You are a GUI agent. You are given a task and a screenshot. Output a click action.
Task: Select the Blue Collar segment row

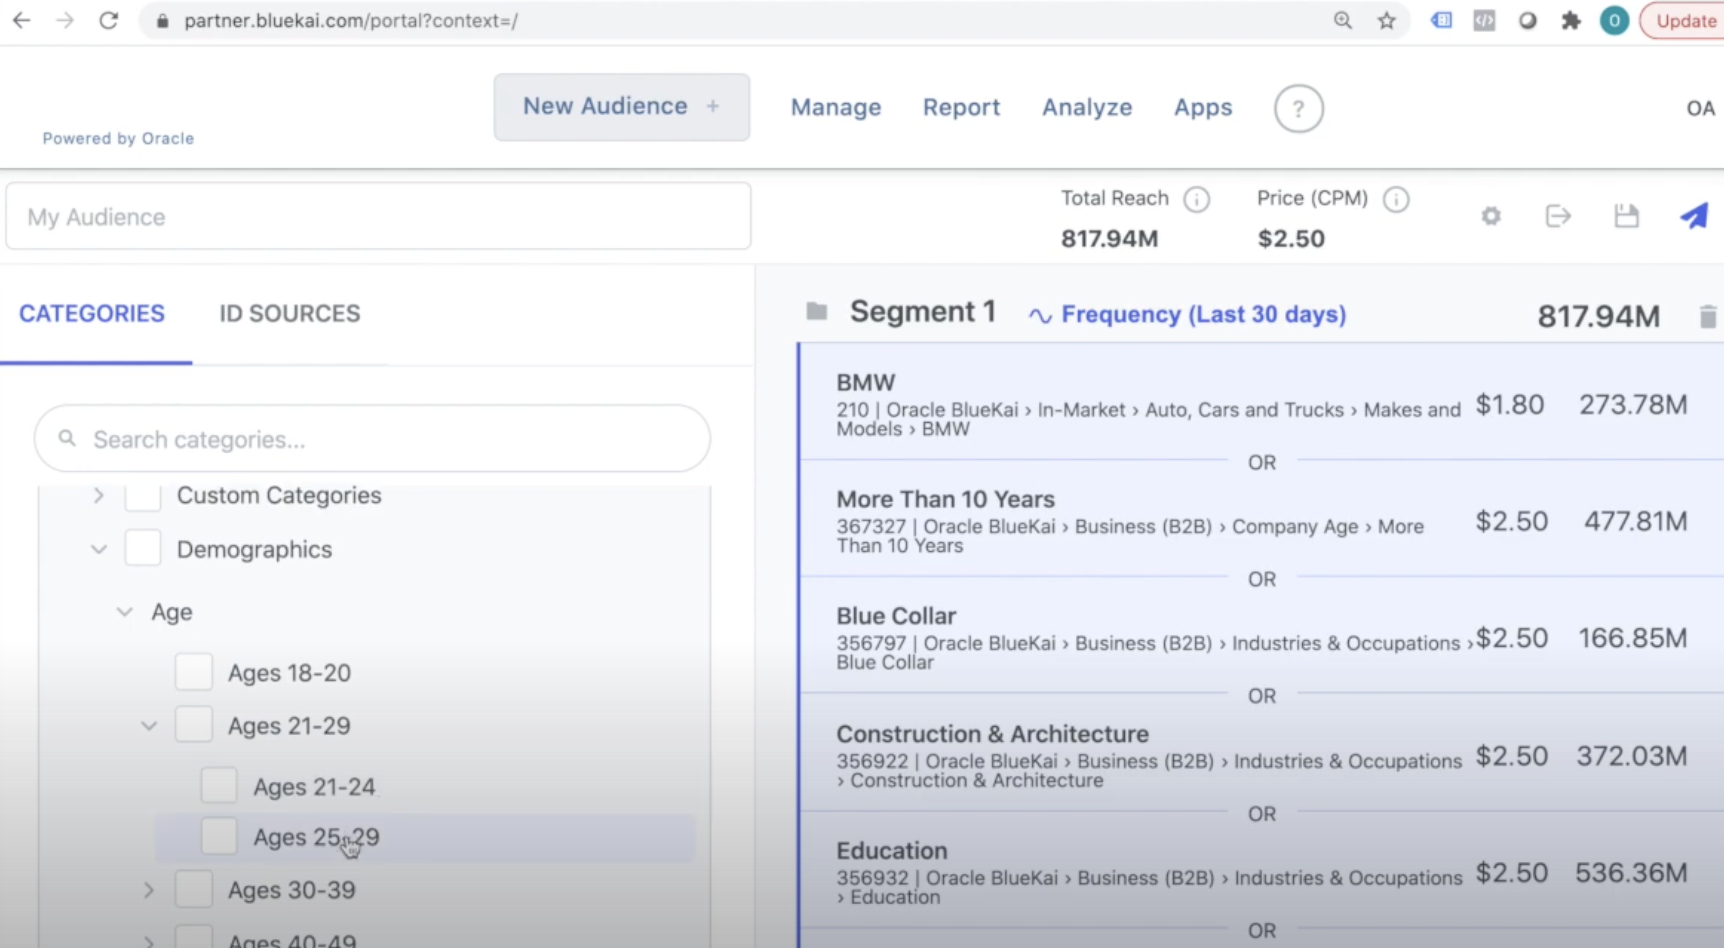pos(1262,637)
